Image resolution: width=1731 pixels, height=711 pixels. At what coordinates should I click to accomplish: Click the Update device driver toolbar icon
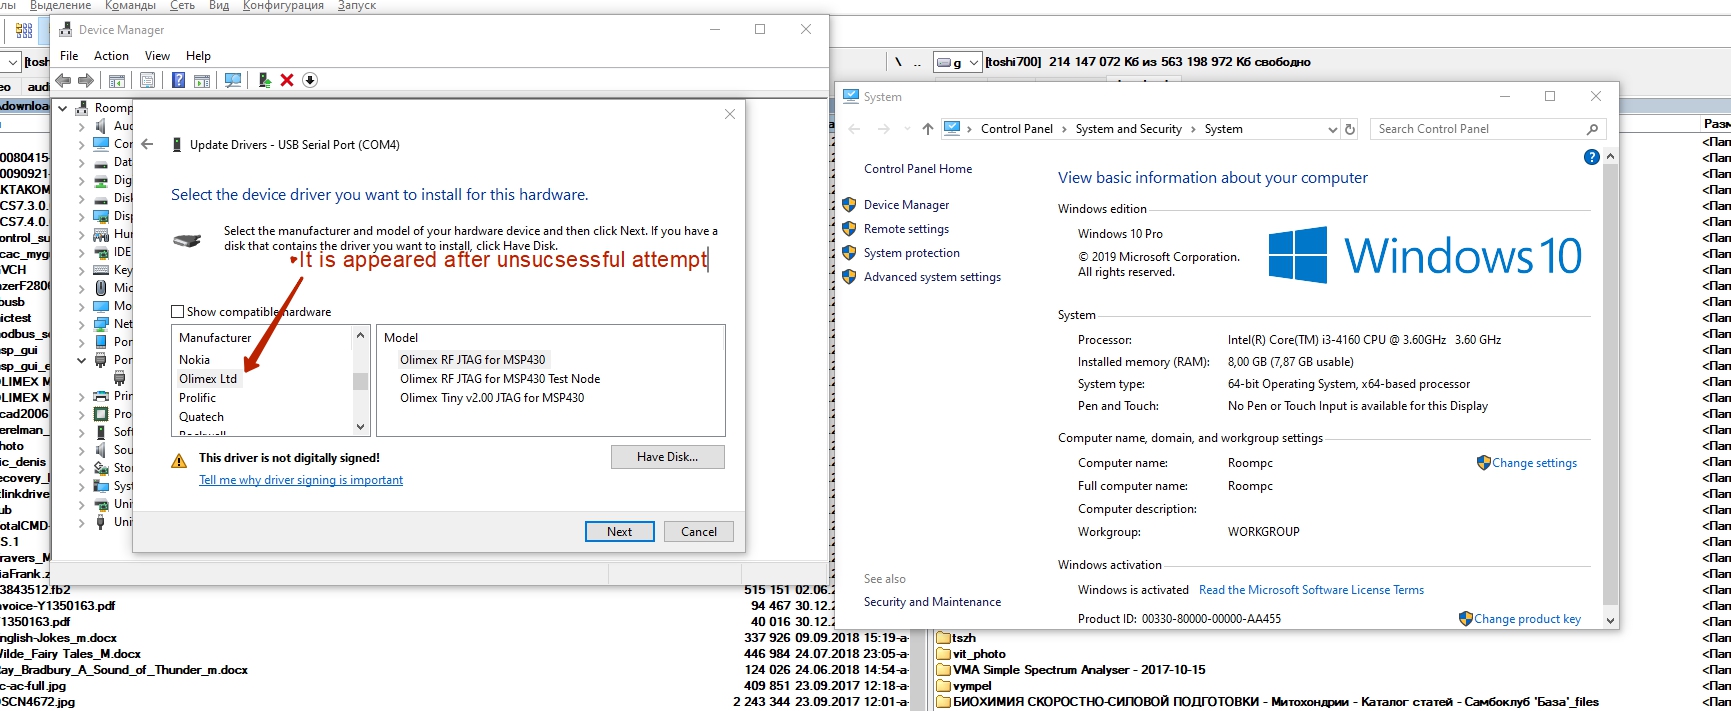coord(264,80)
